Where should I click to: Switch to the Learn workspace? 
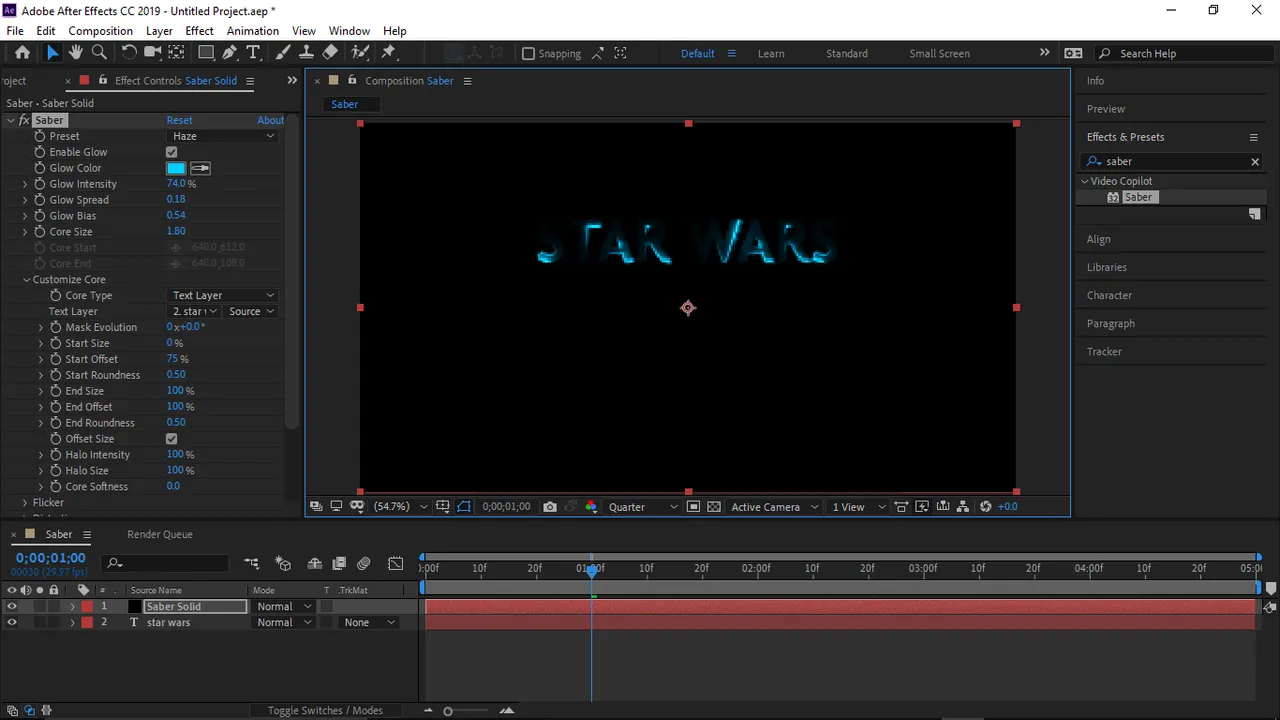771,54
